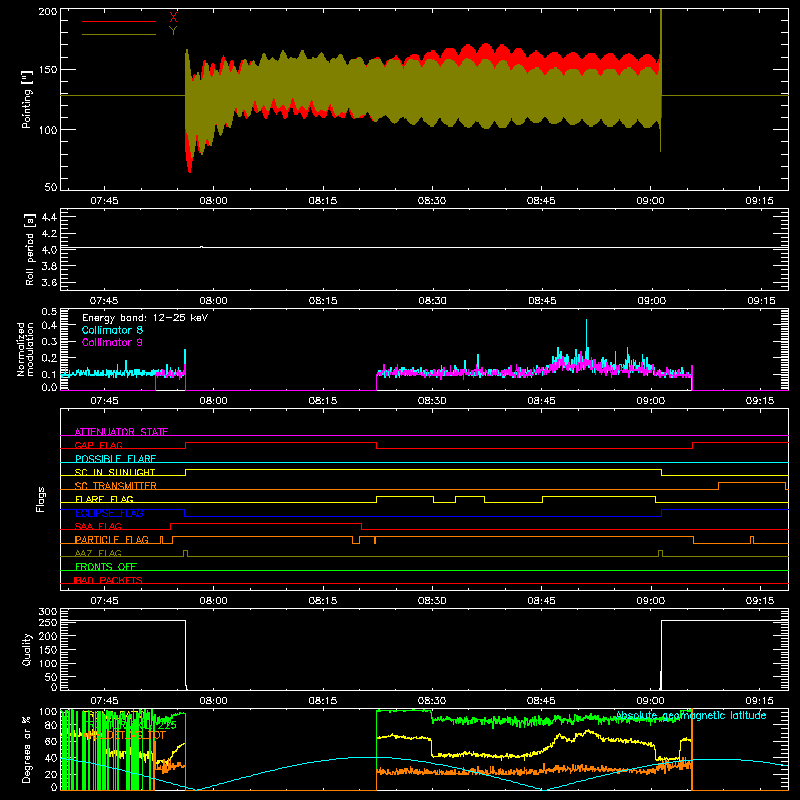
Task: Click the 08:30 label under Pointing plot
Action: [432, 201]
